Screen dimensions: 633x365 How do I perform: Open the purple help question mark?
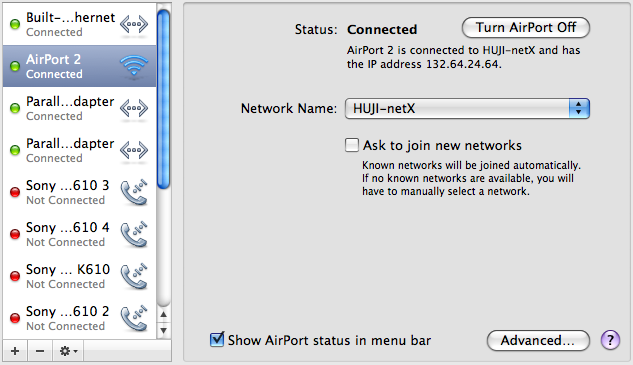(x=610, y=340)
